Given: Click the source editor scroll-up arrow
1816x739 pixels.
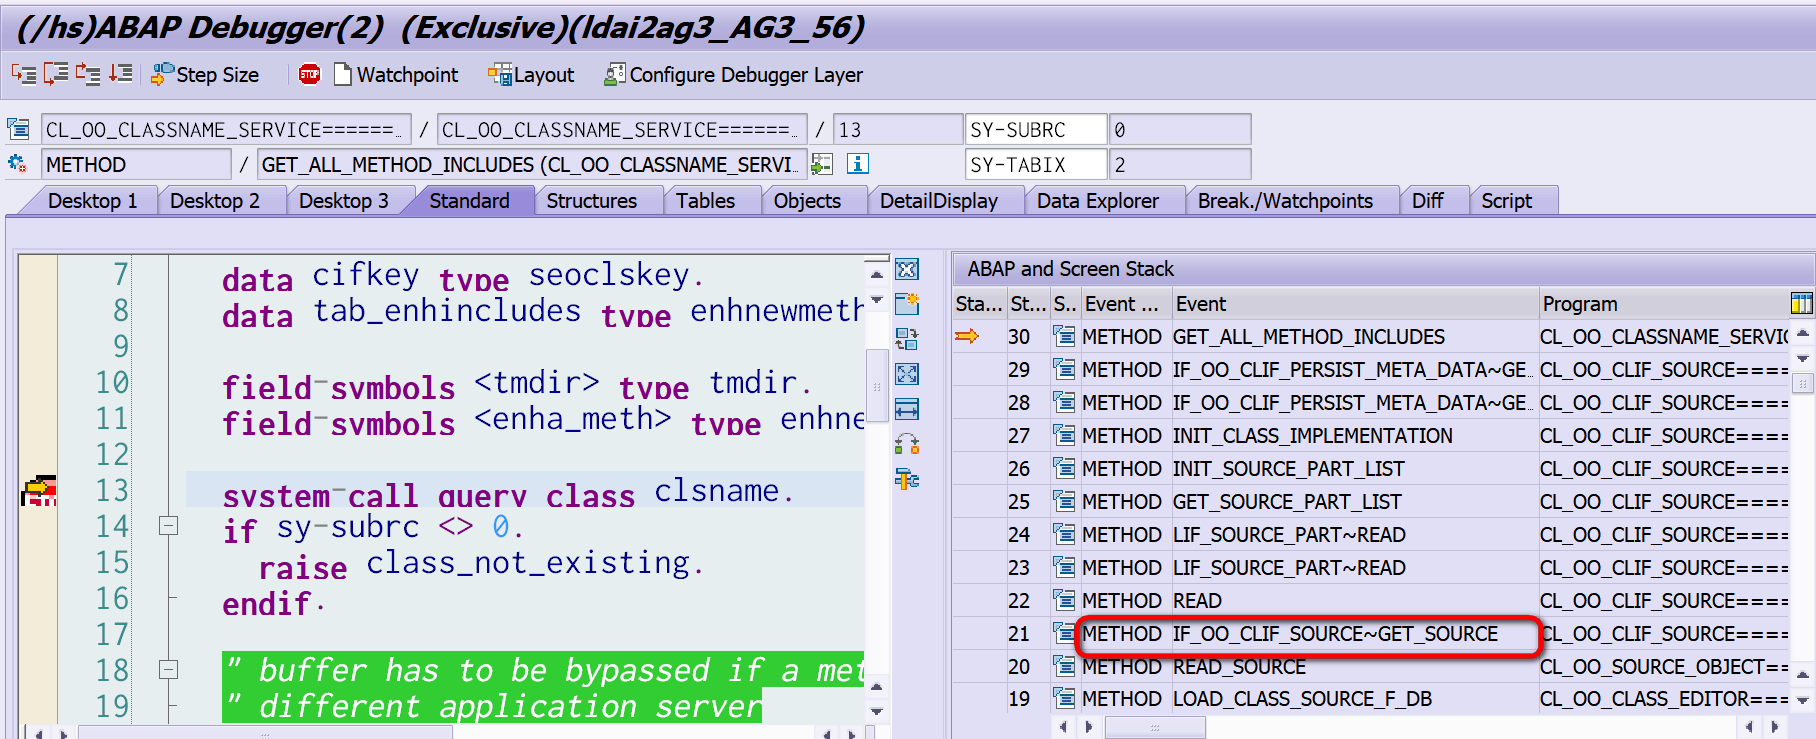Looking at the screenshot, I should [877, 274].
